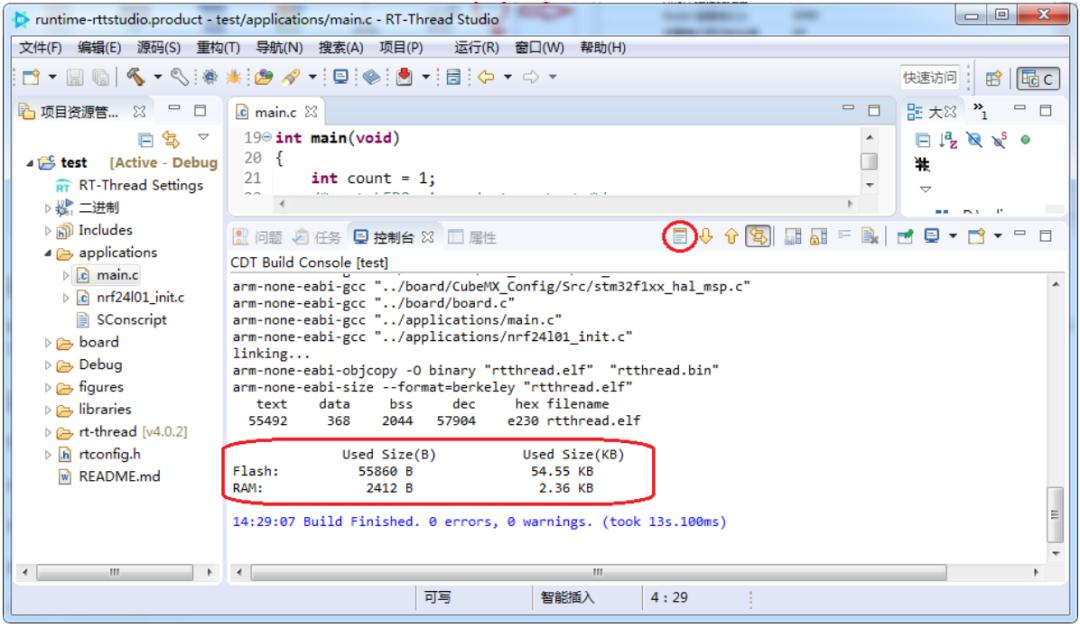
Task: Open the 运行(R) menu
Action: pos(477,48)
